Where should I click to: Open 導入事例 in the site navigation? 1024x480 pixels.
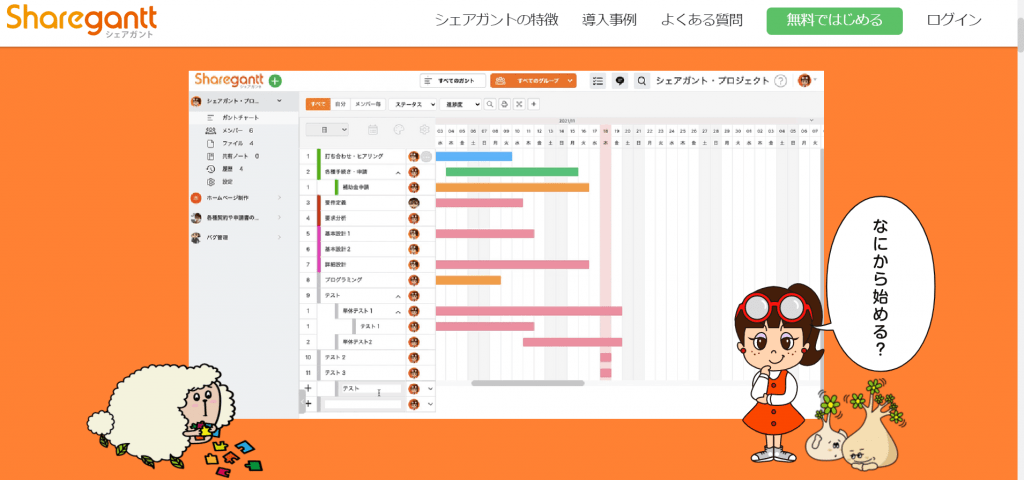click(609, 20)
